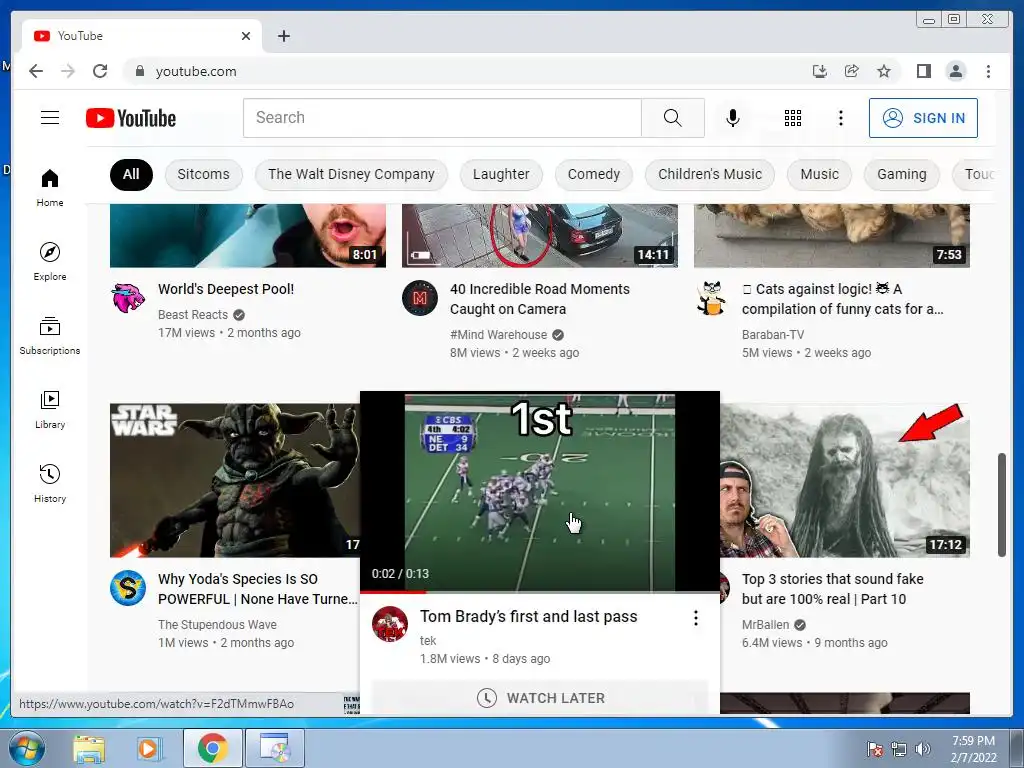The width and height of the screenshot is (1024, 768).
Task: Open MrBallen 17:12 video thumbnail
Action: point(845,480)
